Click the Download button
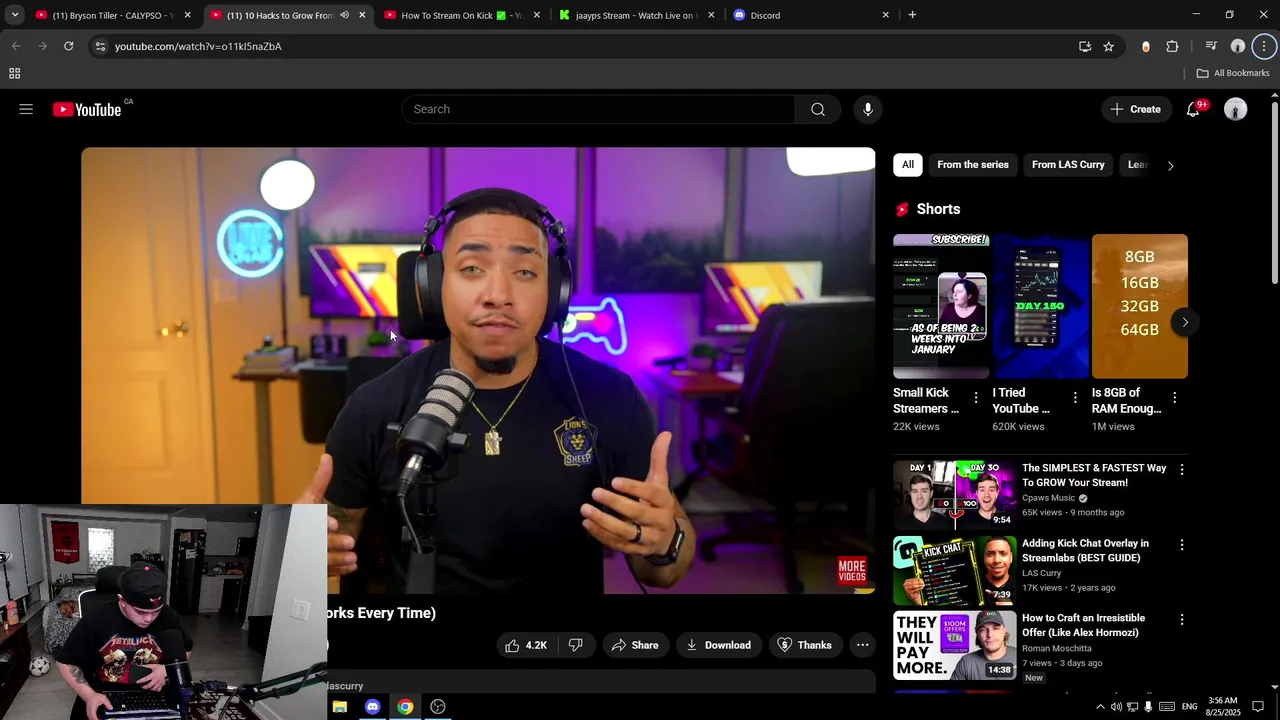This screenshot has width=1280, height=720. tap(718, 645)
